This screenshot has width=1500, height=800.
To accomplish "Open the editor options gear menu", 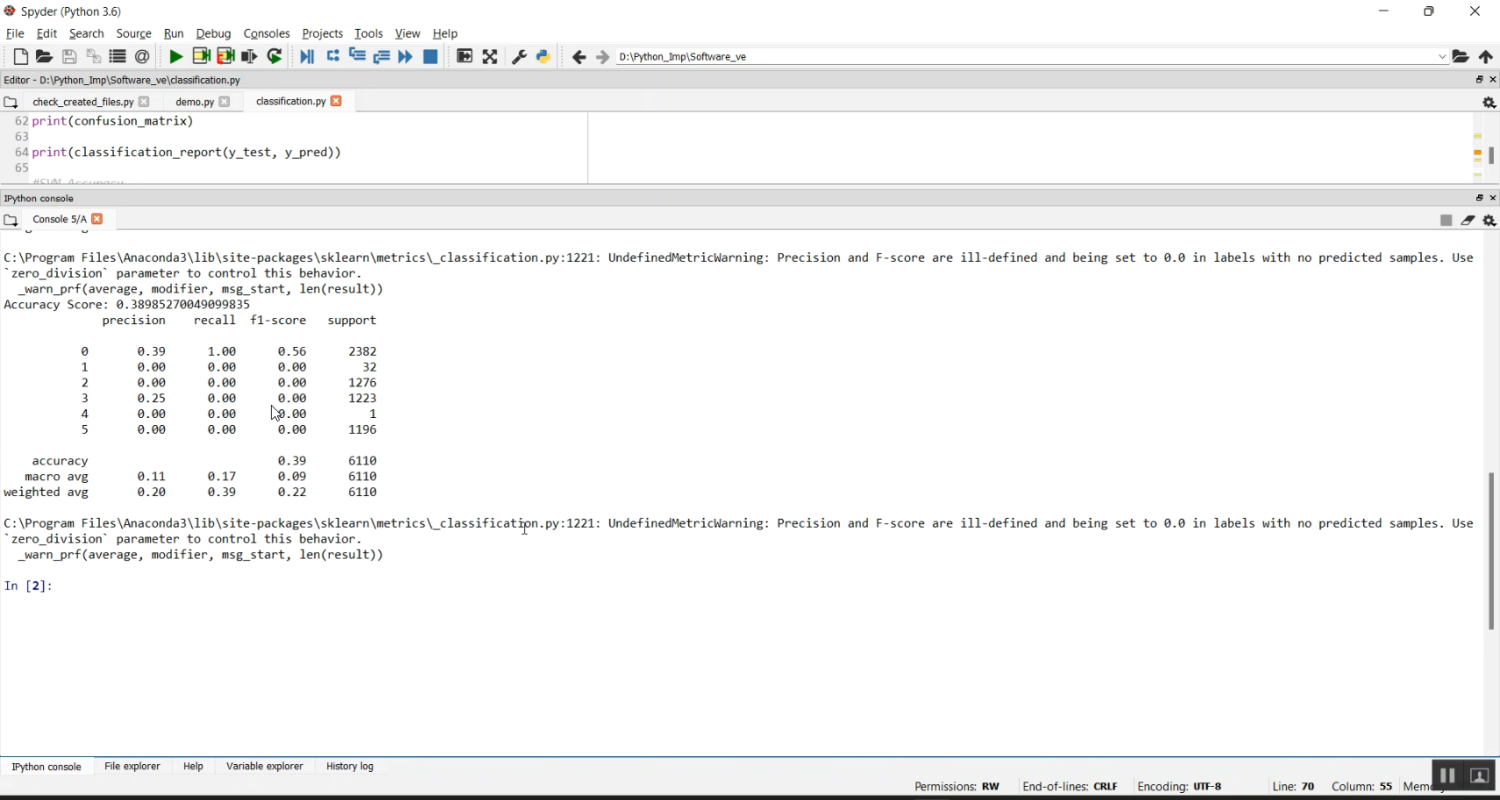I will pos(1489,102).
